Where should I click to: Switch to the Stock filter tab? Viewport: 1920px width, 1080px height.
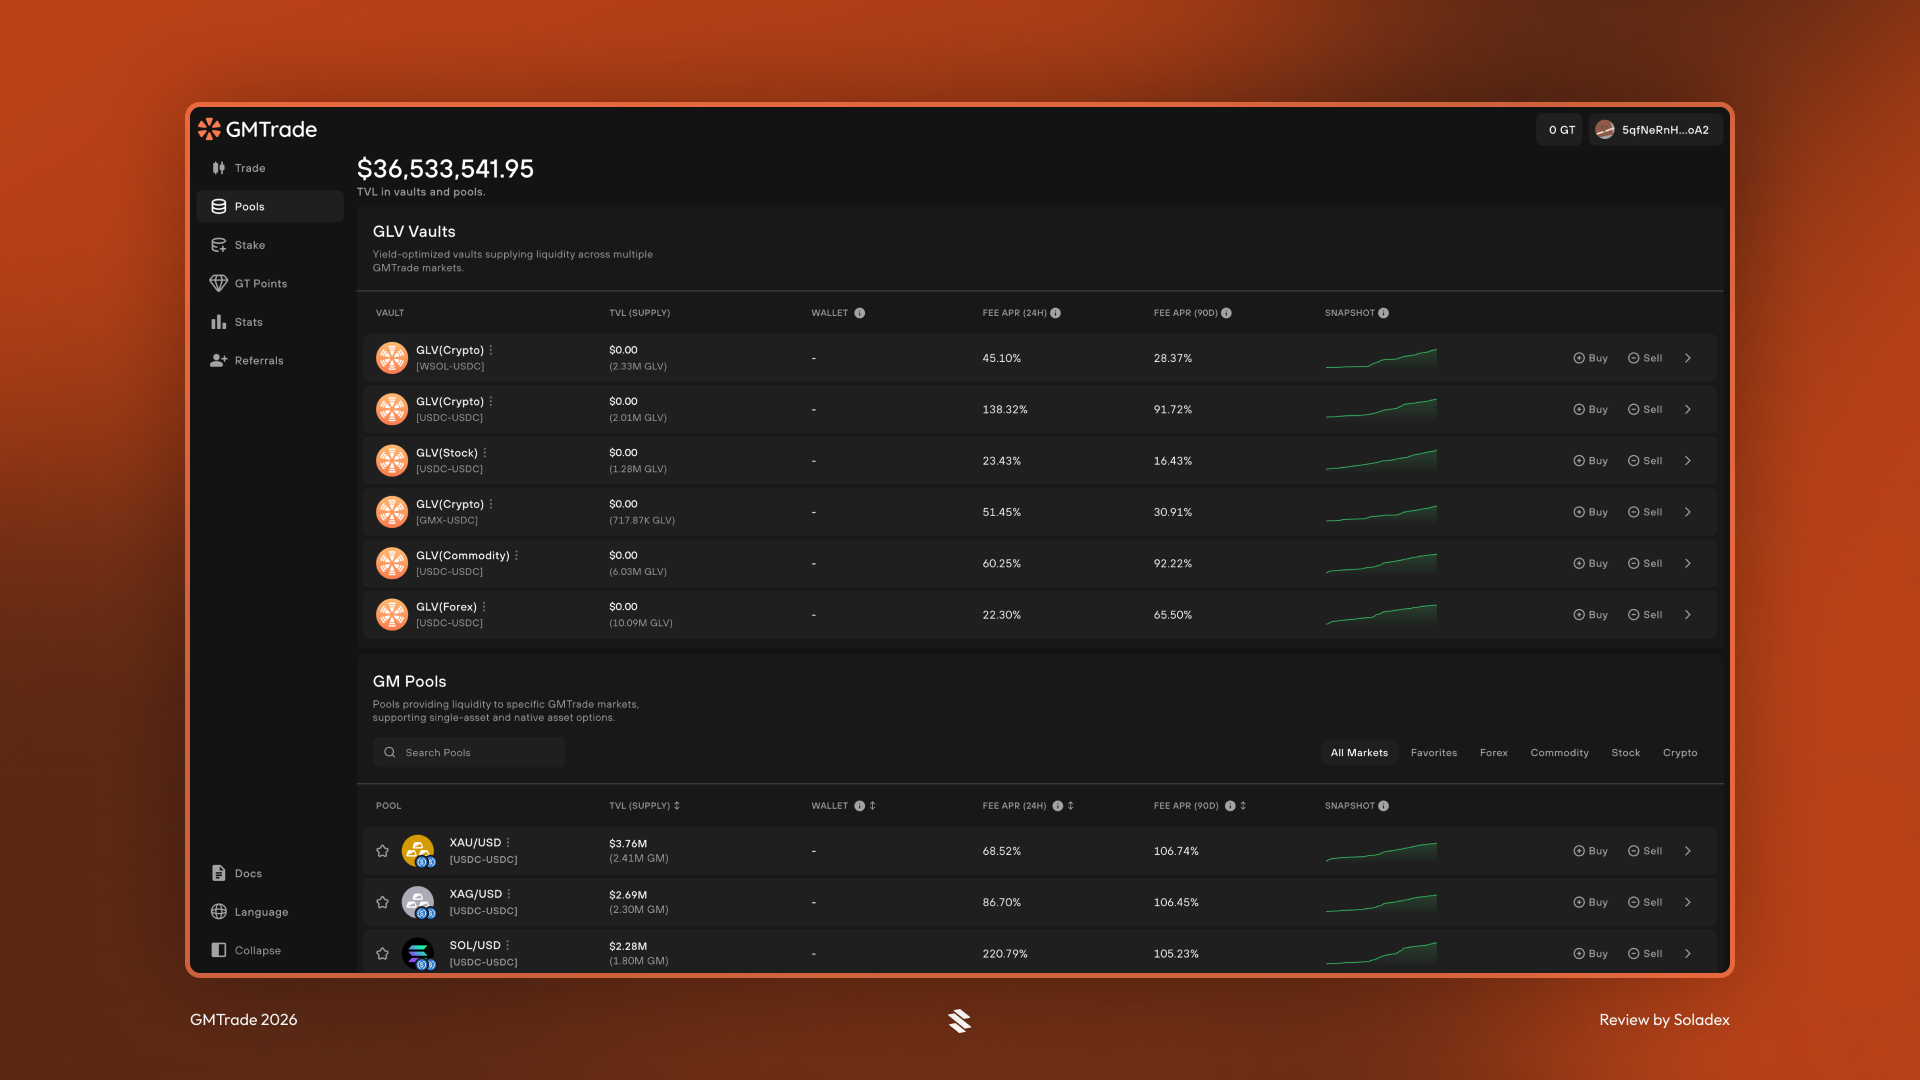(1626, 753)
